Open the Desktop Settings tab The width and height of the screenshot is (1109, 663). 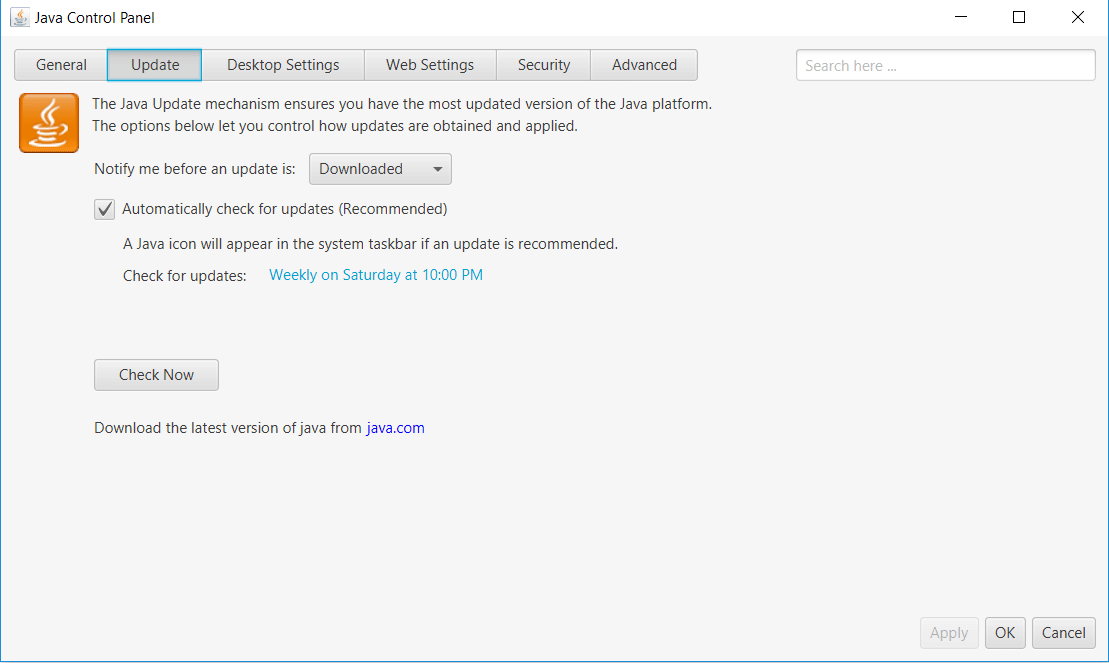click(283, 64)
